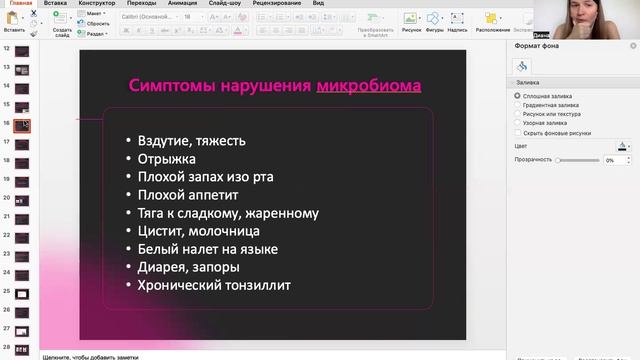Viewport: 640px width, 360px height.
Task: Switch to the Главная tab
Action: (21, 3)
